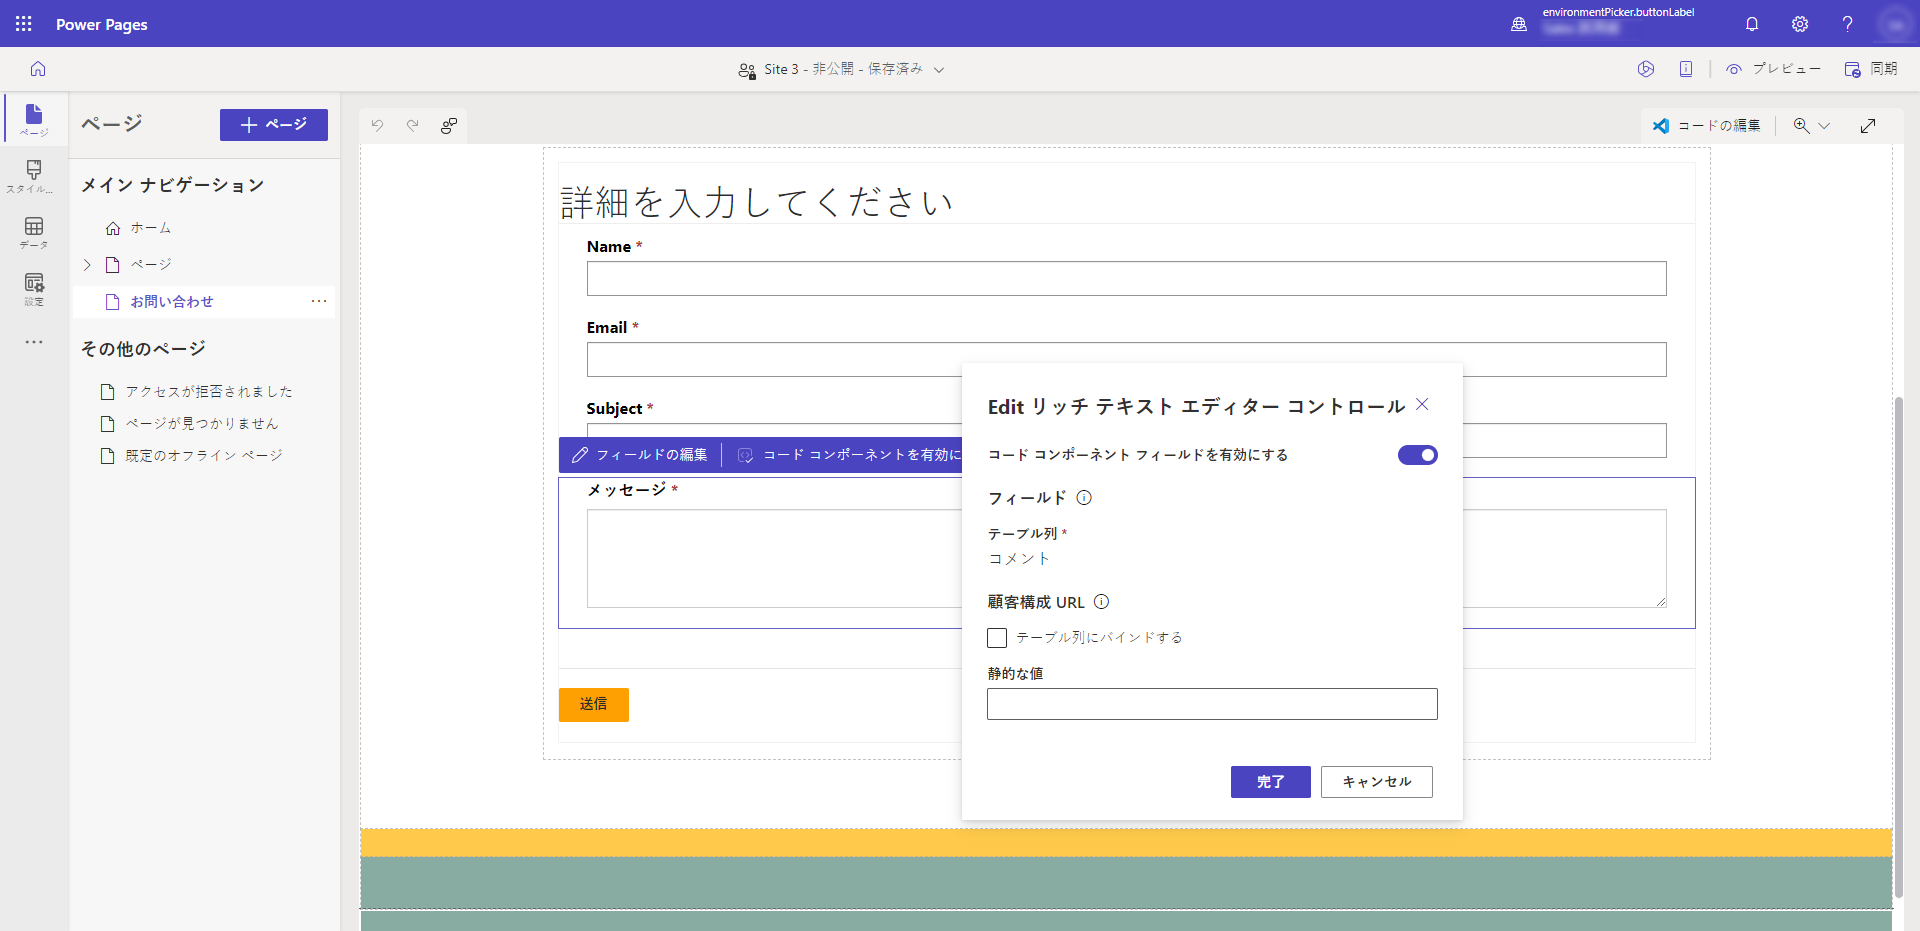This screenshot has width=1920, height=931.
Task: Select the Styling workspace in the sidebar
Action: pos(34,176)
